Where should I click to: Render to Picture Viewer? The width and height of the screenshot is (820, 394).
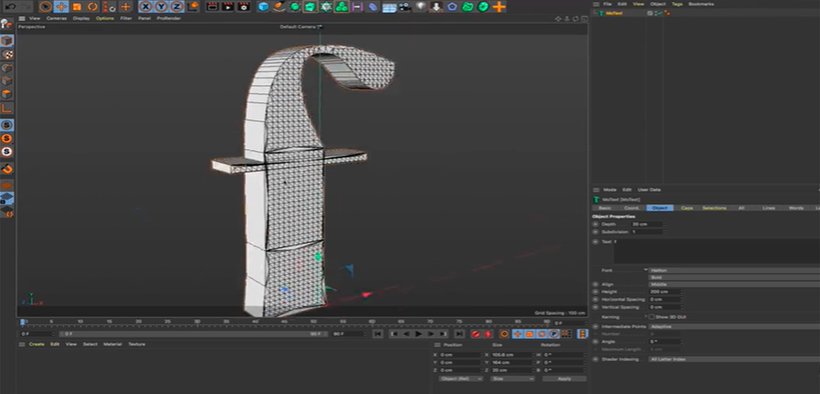click(x=227, y=7)
